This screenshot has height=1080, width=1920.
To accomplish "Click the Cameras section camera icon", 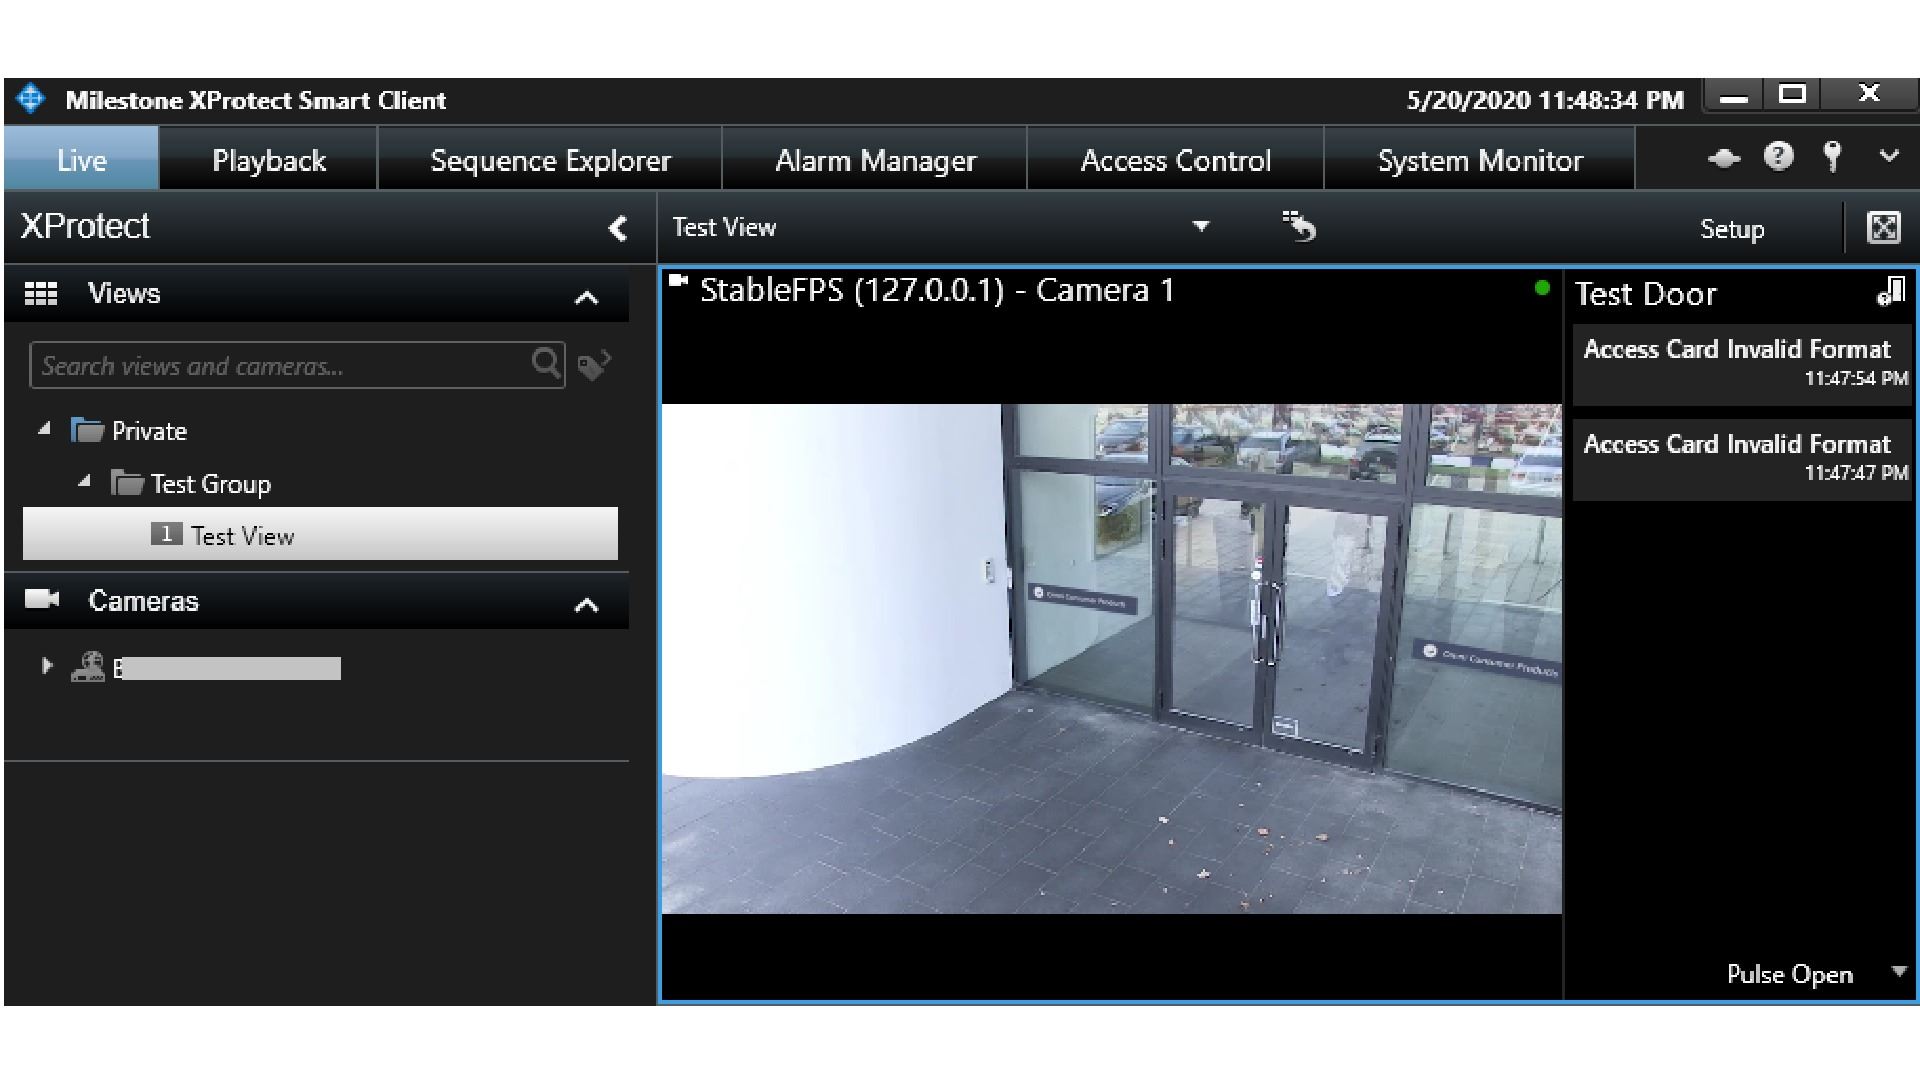I will [x=42, y=599].
